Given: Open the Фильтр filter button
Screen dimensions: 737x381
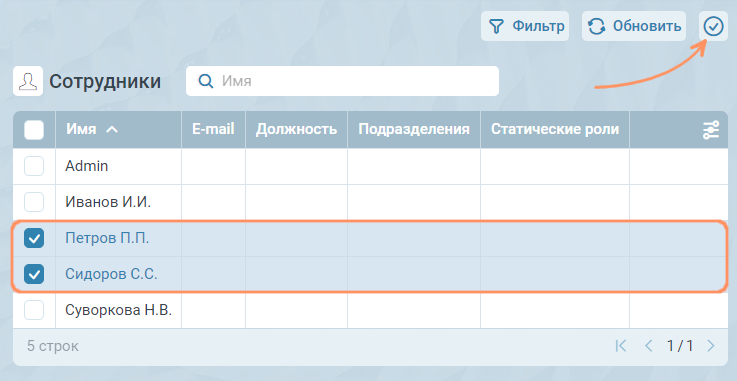Looking at the screenshot, I should [x=525, y=26].
